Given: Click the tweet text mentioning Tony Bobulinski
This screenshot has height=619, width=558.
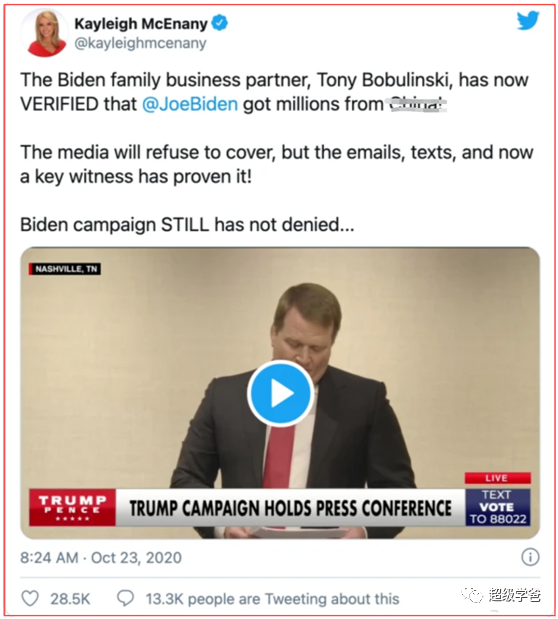Looking at the screenshot, I should (x=274, y=92).
